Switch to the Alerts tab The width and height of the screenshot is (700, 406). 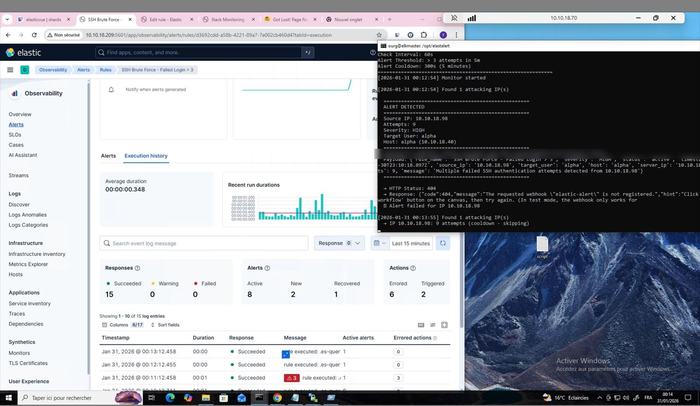pos(108,156)
